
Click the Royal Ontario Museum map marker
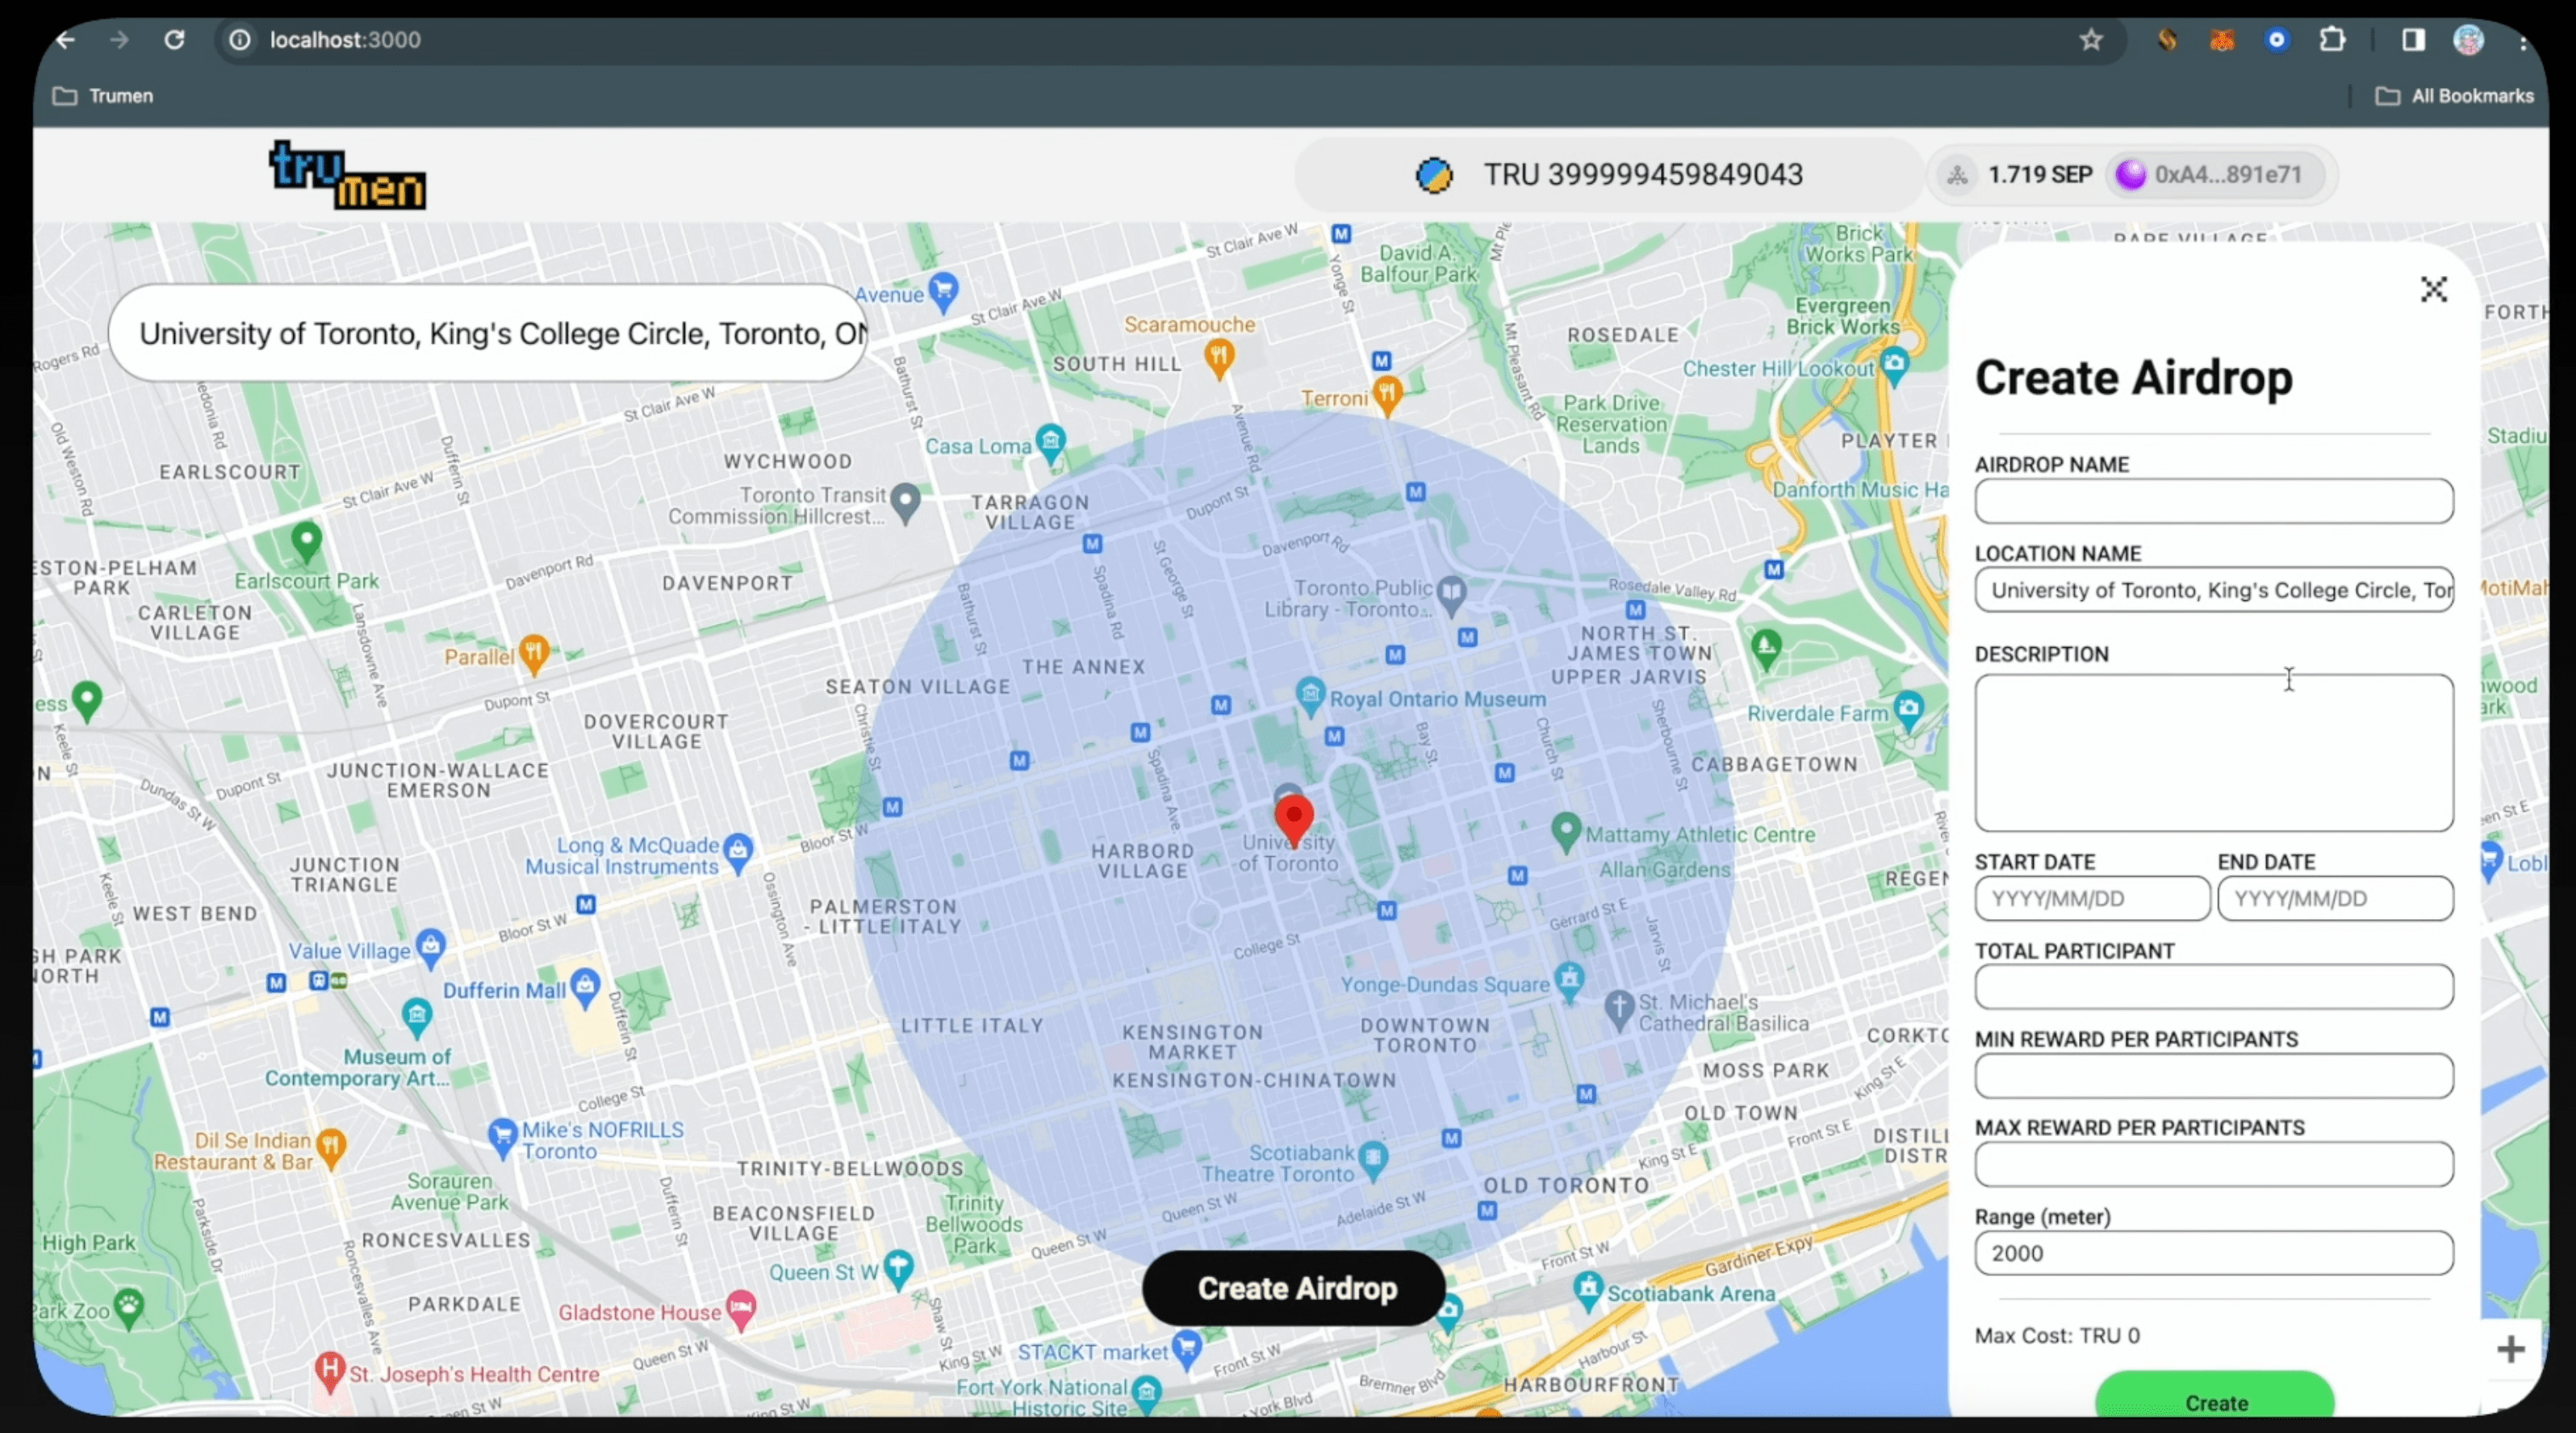[1310, 694]
